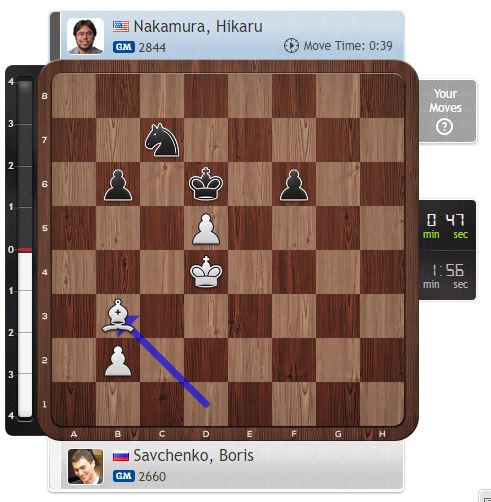This screenshot has height=502, width=491.
Task: Click the US flag next to Nakamura
Action: [121, 26]
